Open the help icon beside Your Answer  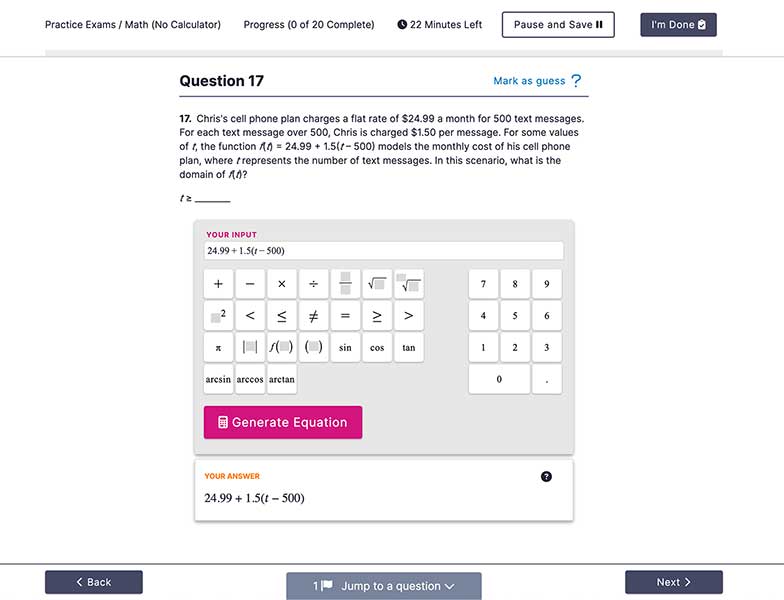tap(546, 476)
